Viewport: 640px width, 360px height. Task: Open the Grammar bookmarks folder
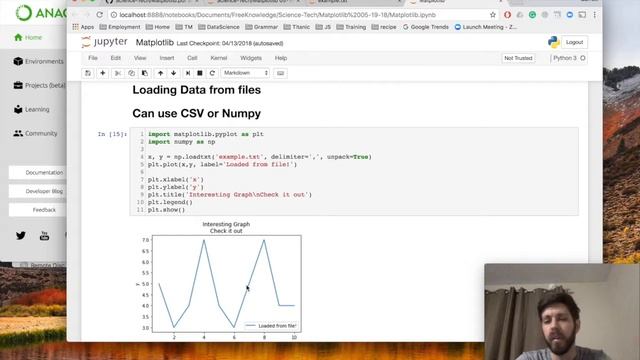point(261,27)
